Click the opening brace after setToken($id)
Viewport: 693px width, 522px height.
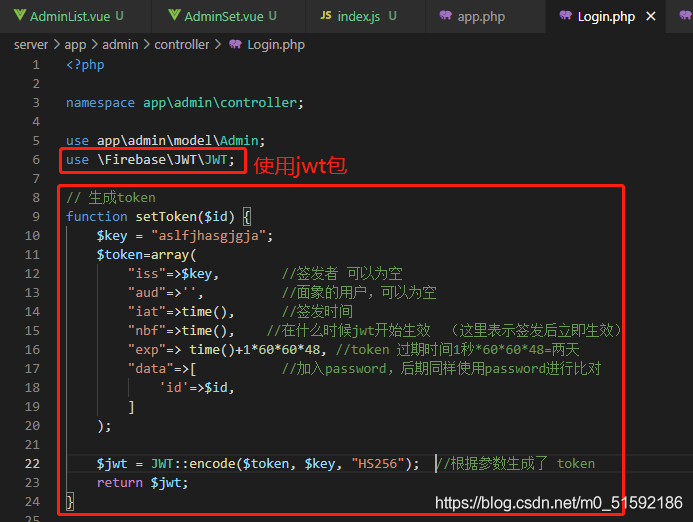pos(247,217)
